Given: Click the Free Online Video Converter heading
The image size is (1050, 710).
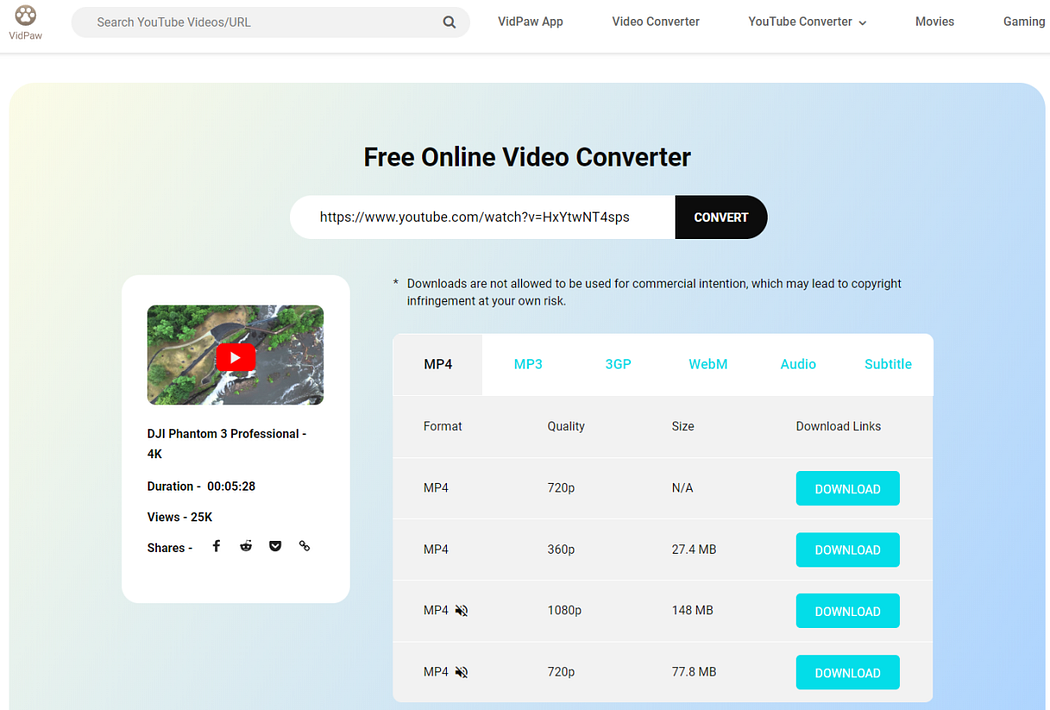Looking at the screenshot, I should pos(527,157).
